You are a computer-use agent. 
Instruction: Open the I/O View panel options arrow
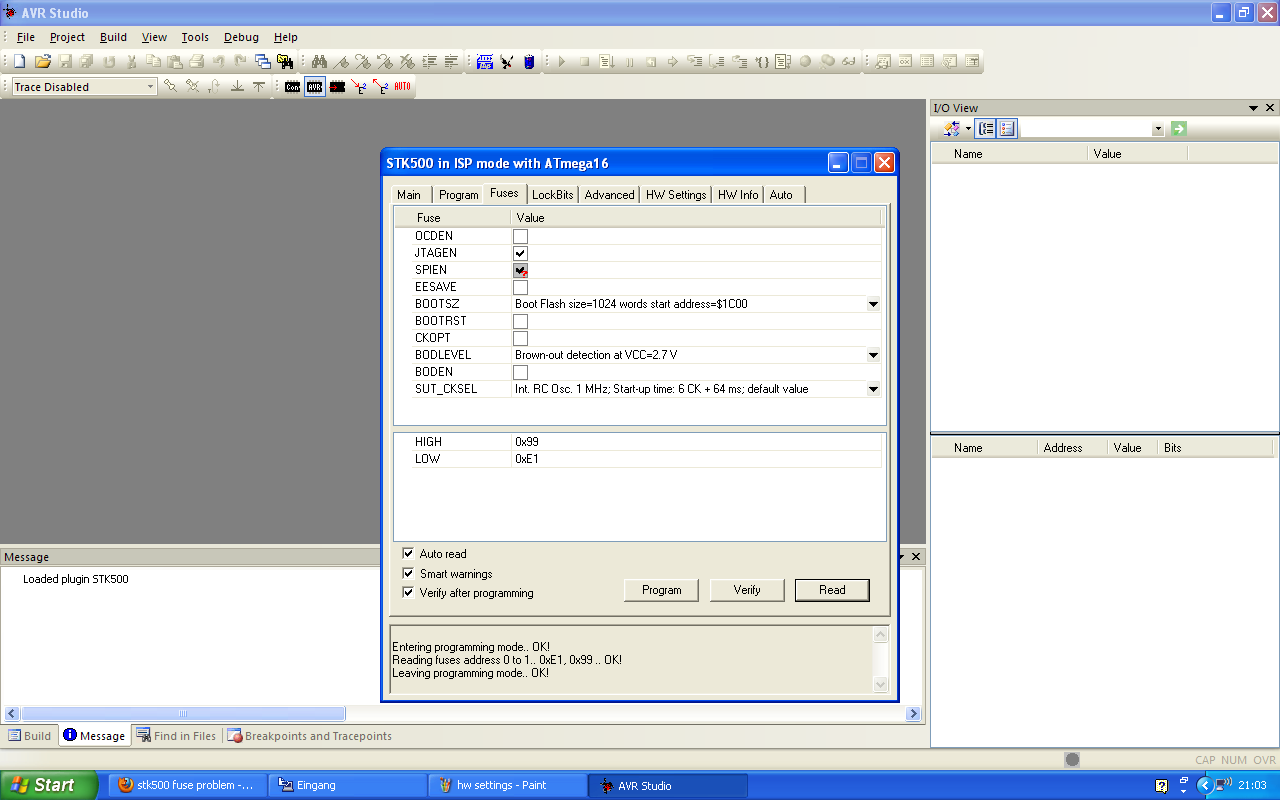coord(1253,108)
